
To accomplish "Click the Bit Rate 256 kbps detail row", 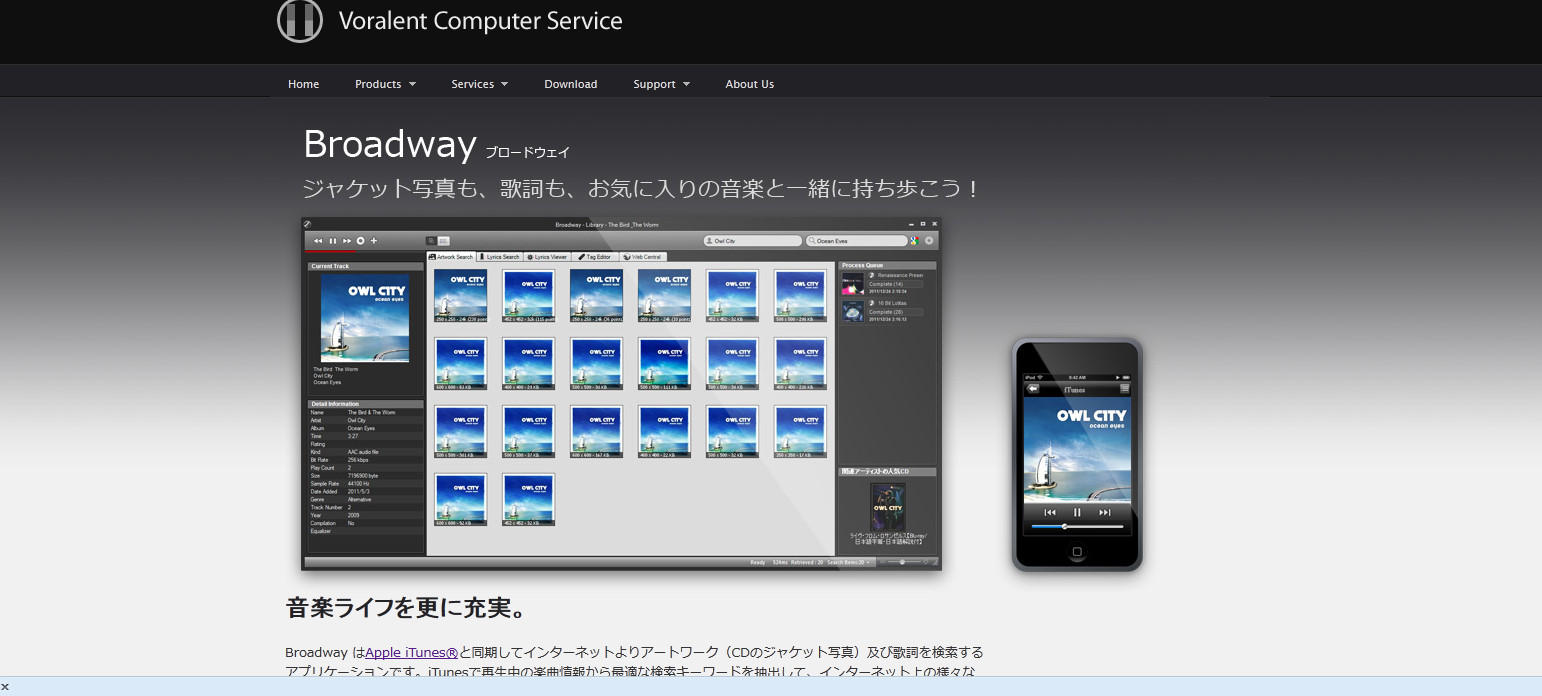I will pyautogui.click(x=366, y=460).
